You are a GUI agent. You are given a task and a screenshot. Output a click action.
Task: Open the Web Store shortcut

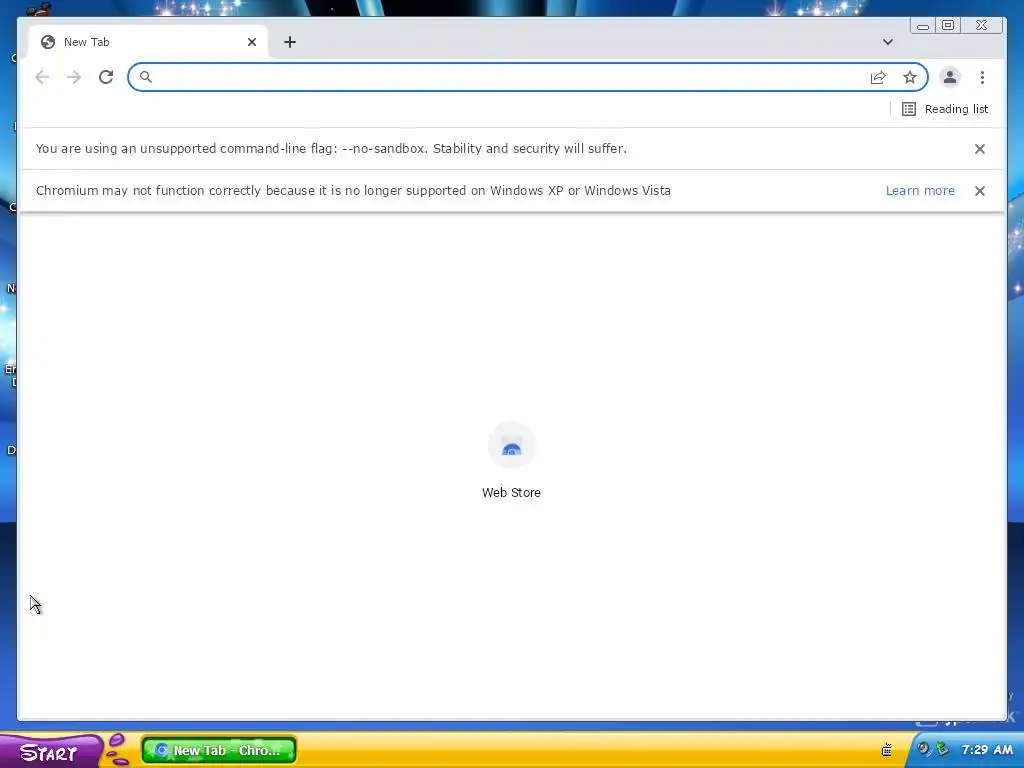(x=511, y=461)
